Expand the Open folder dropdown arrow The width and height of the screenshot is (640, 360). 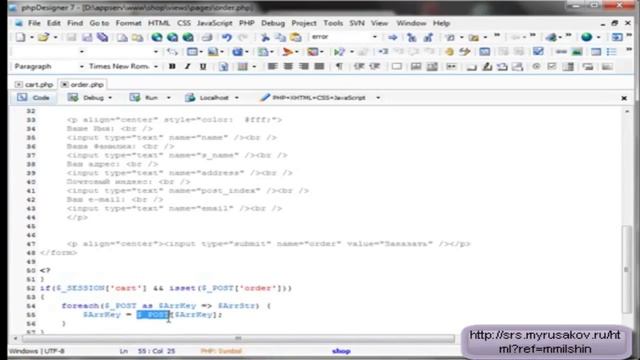point(55,38)
